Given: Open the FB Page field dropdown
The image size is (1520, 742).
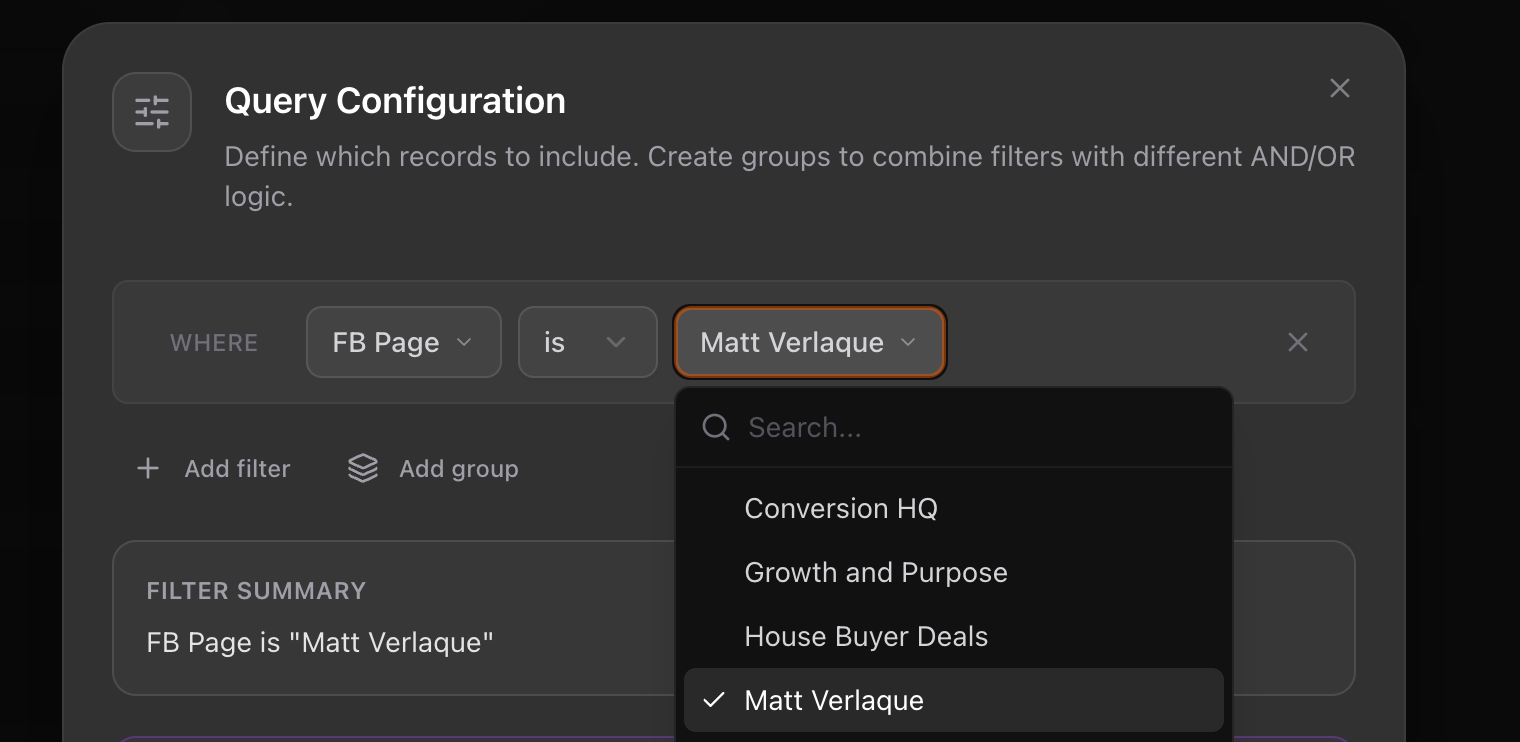Looking at the screenshot, I should (x=404, y=342).
